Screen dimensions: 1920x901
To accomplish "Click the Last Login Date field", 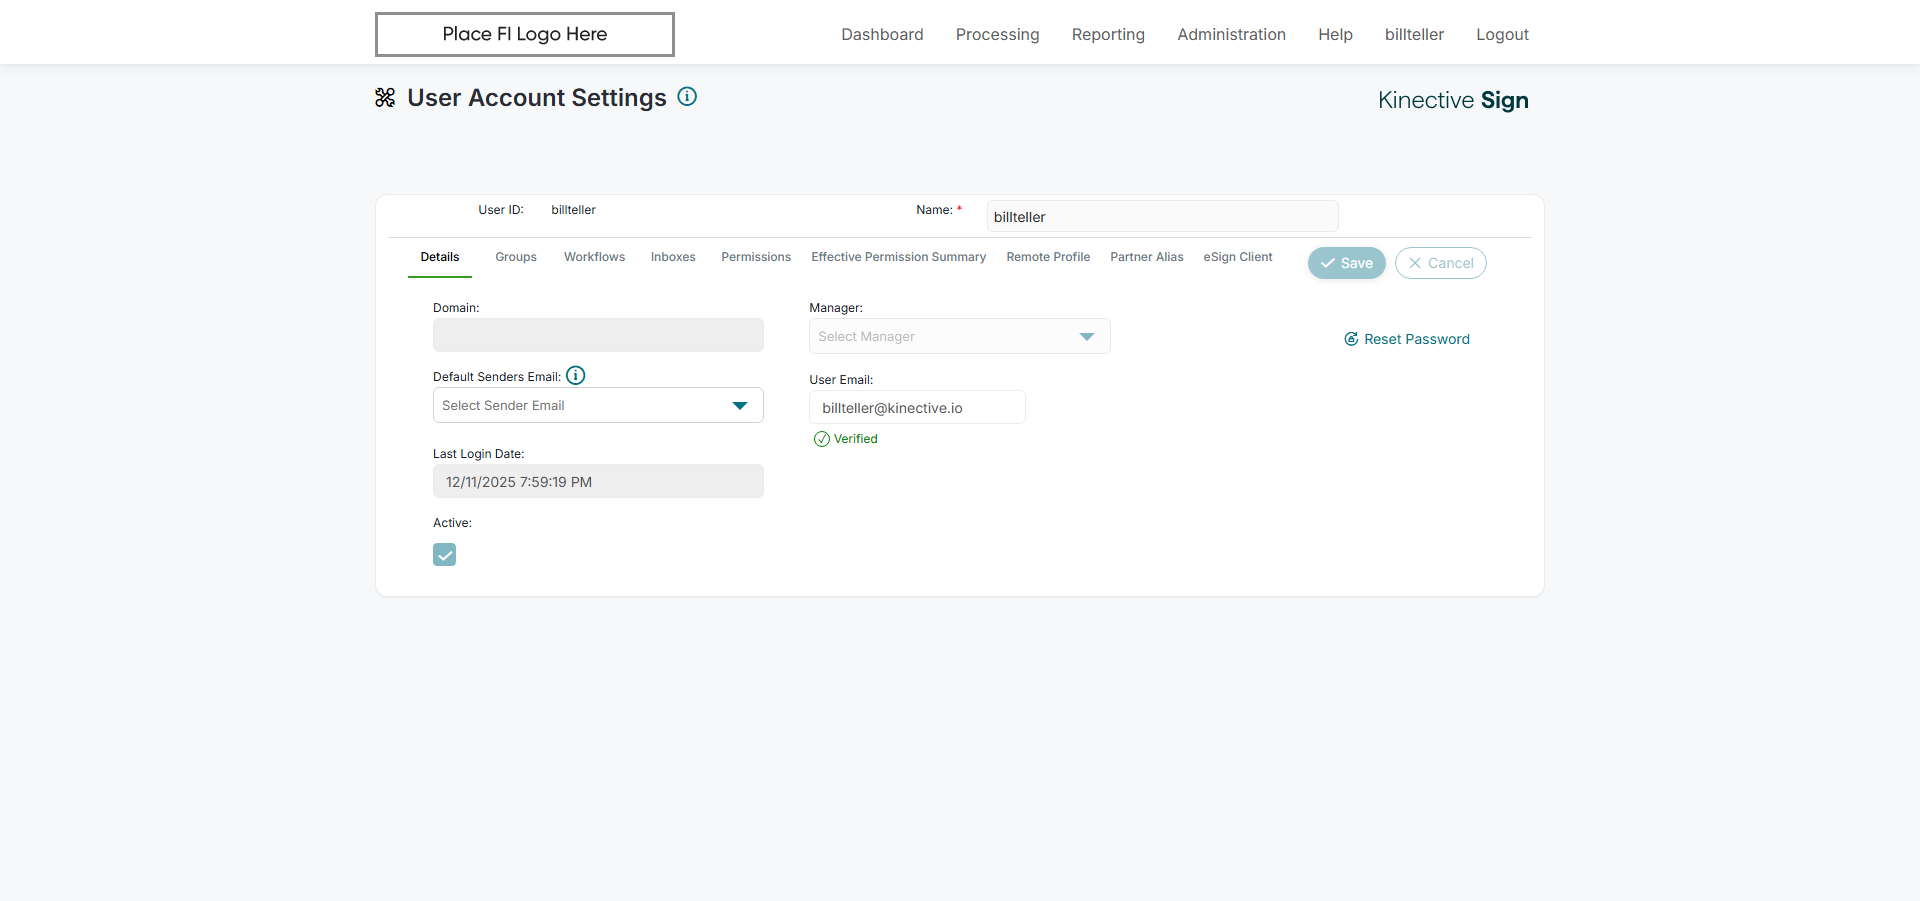I will (x=598, y=481).
